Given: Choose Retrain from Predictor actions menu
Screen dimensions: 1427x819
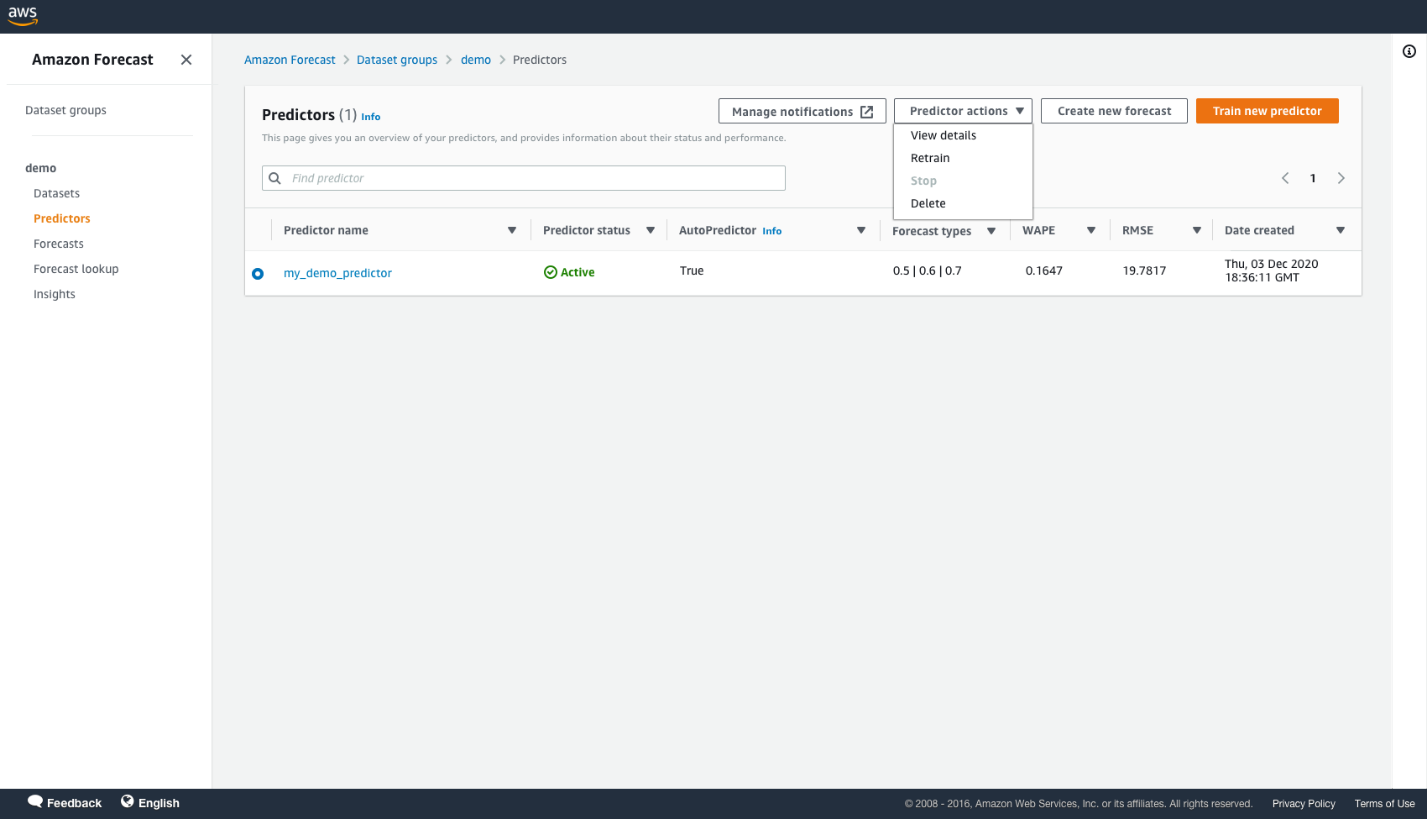Looking at the screenshot, I should pos(930,158).
